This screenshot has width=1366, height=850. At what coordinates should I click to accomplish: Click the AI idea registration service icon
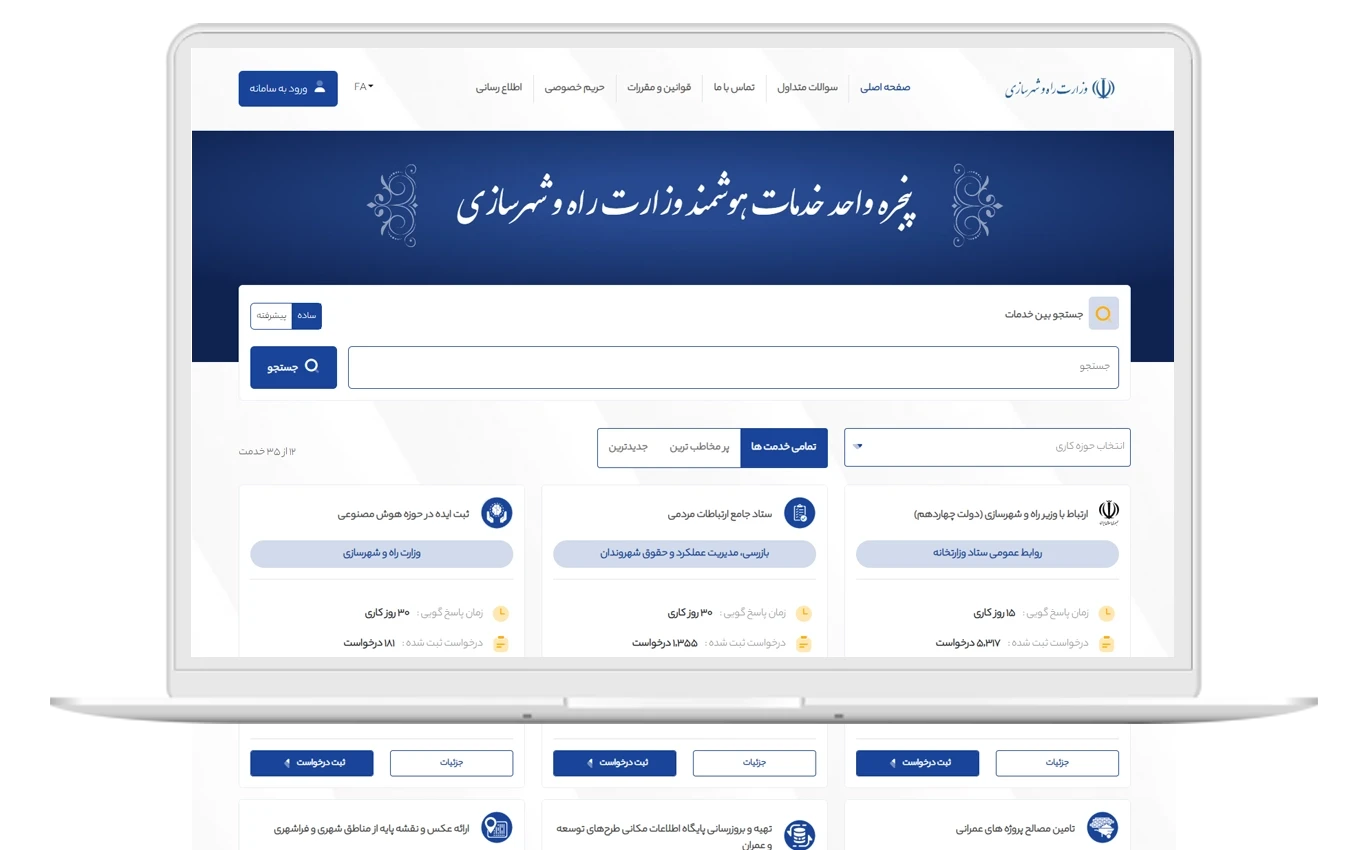[497, 514]
